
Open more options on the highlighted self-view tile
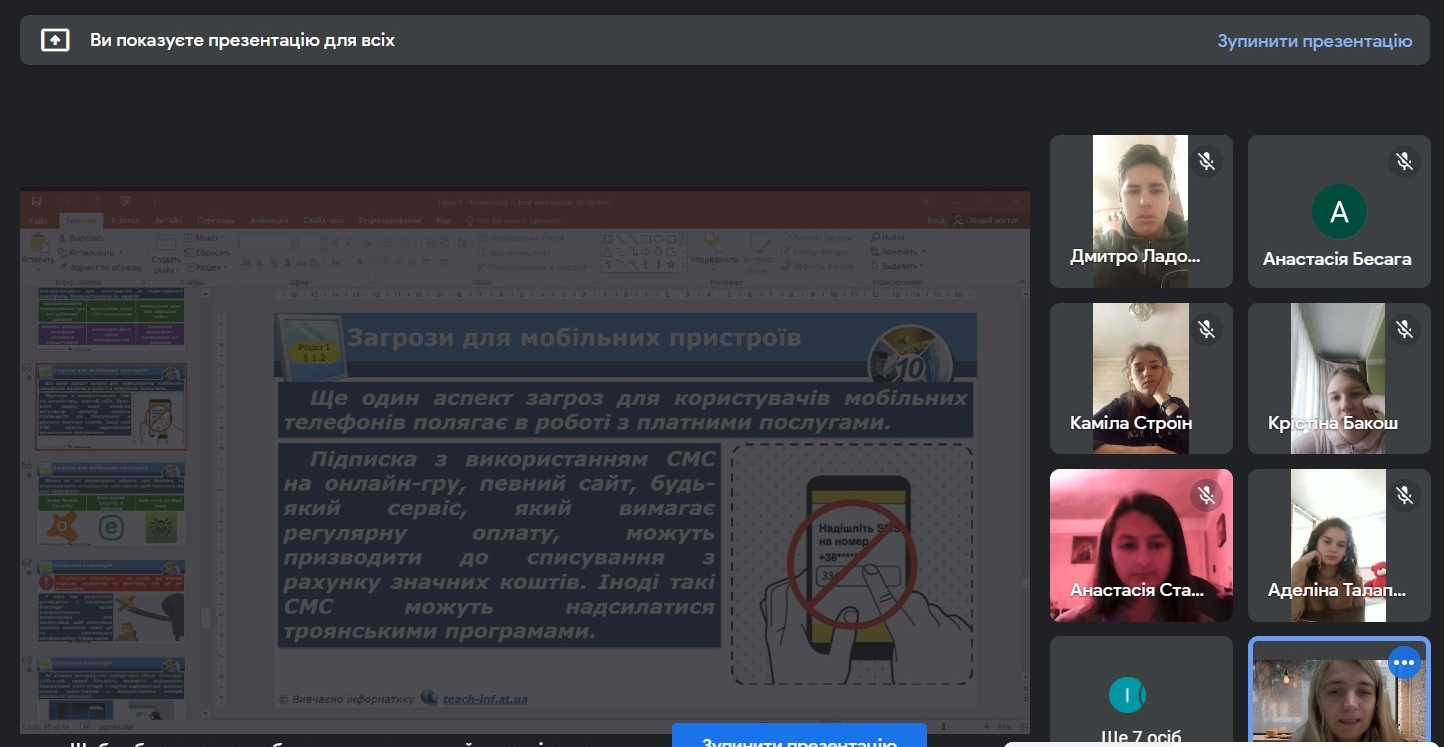(1404, 661)
